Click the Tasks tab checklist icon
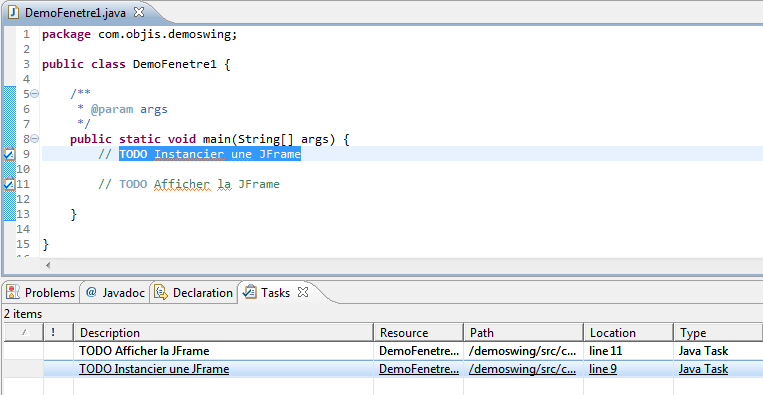 pyautogui.click(x=250, y=292)
